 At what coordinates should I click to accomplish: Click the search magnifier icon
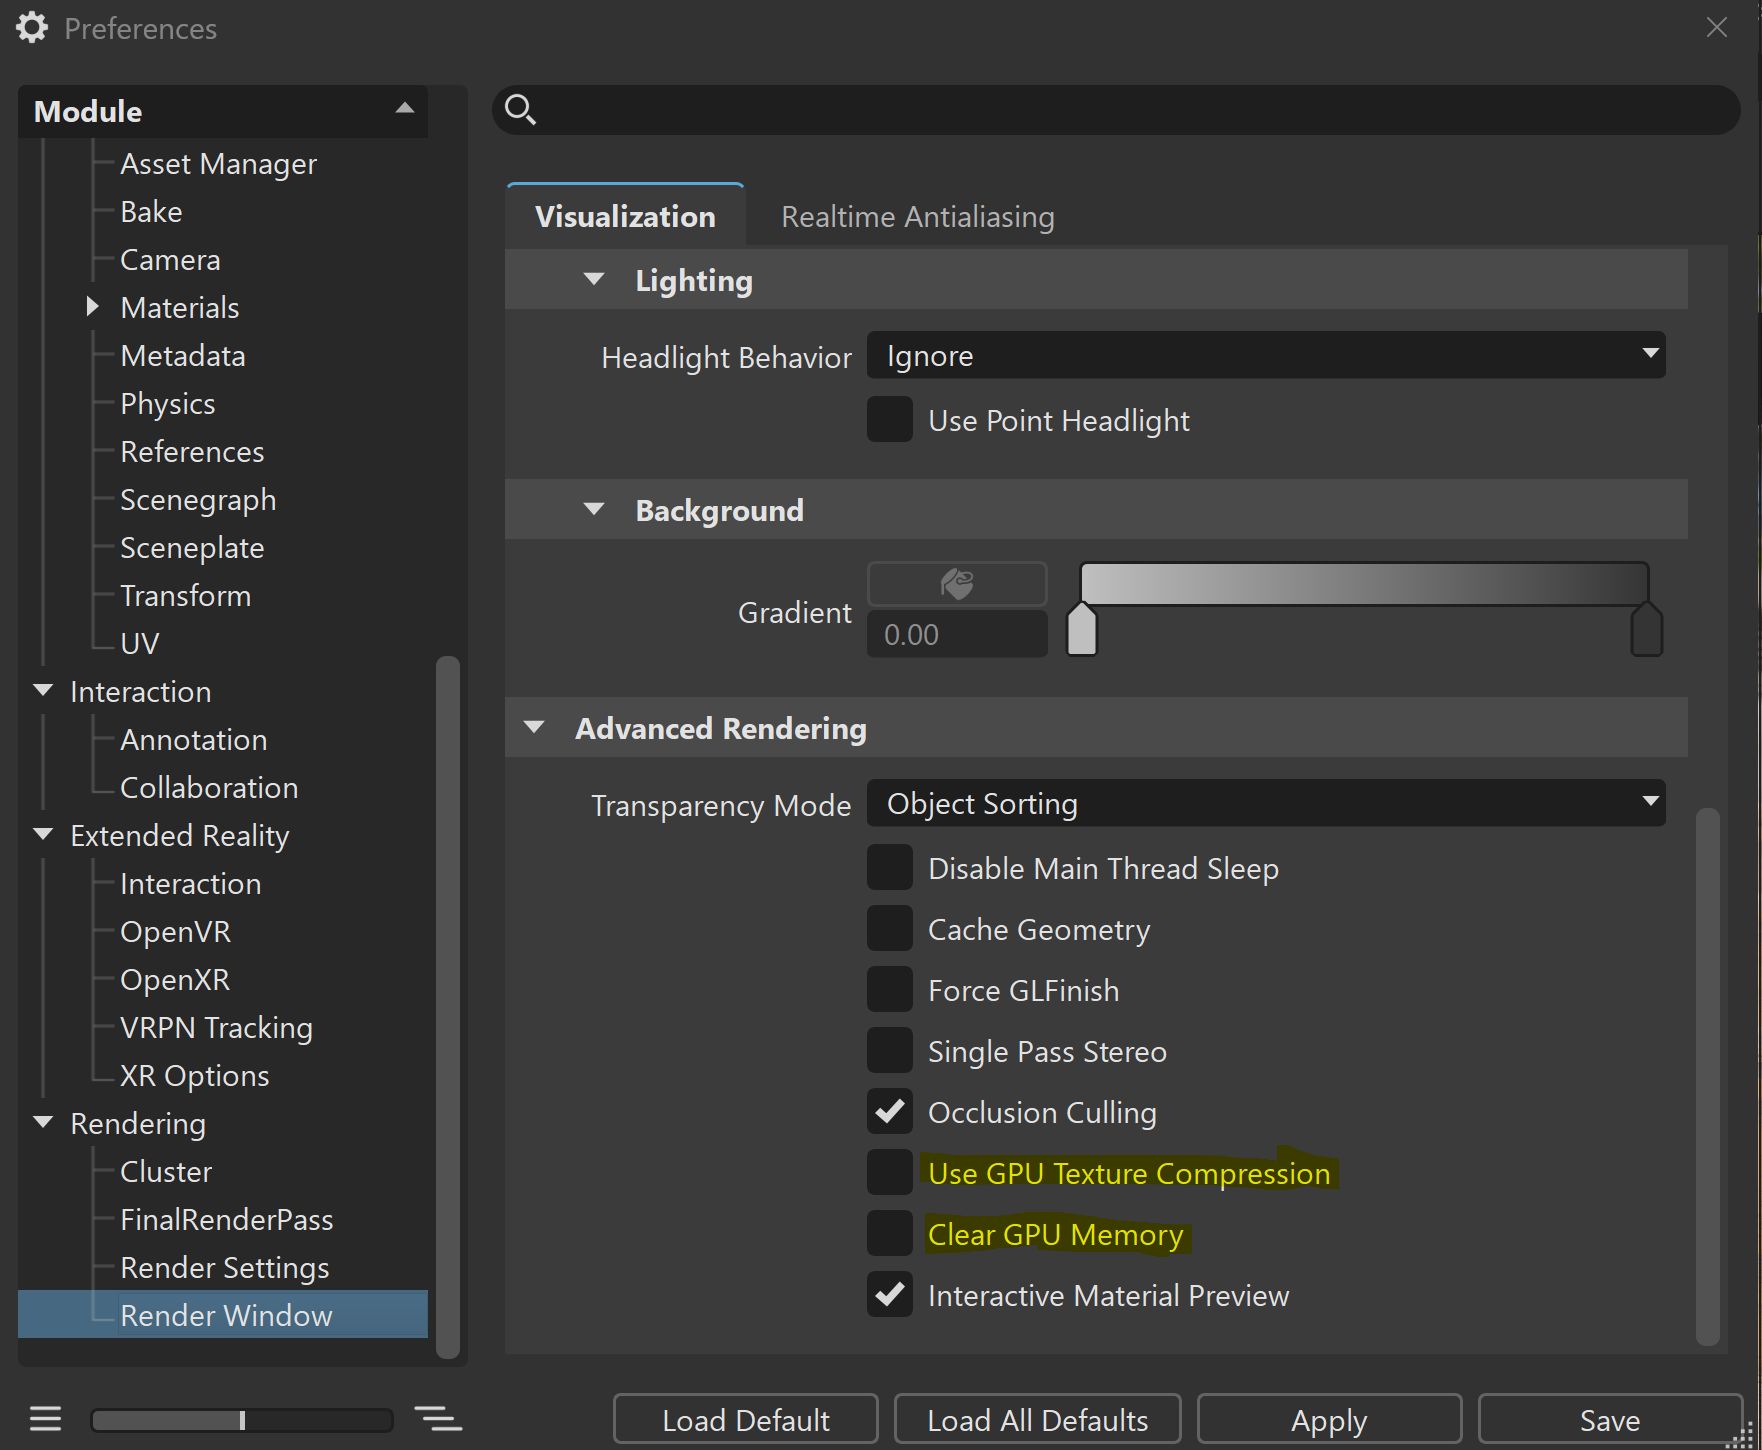(520, 109)
